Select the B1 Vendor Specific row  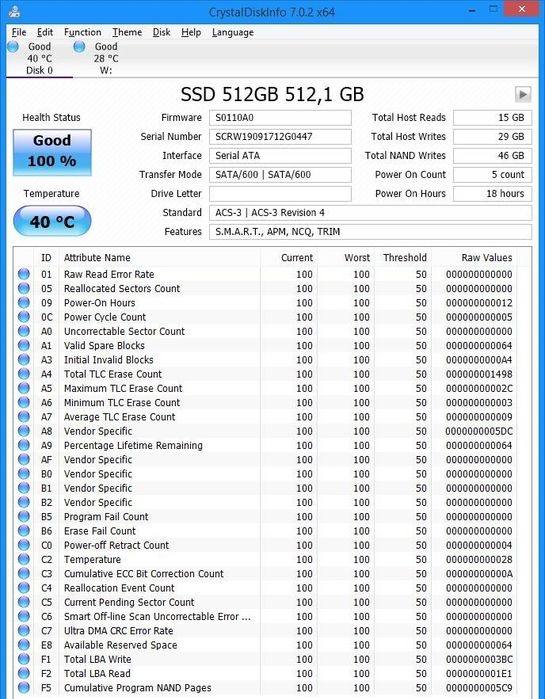click(x=266, y=488)
